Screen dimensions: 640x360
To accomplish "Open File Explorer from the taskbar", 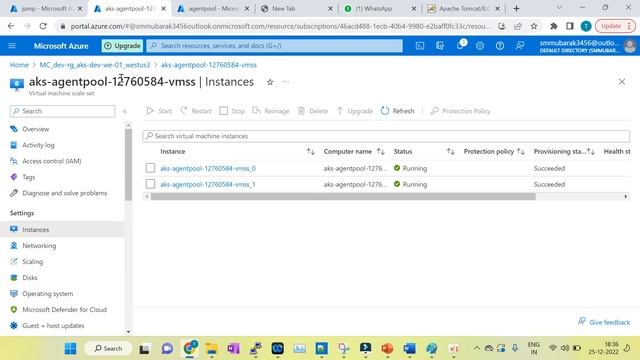I will click(x=211, y=349).
